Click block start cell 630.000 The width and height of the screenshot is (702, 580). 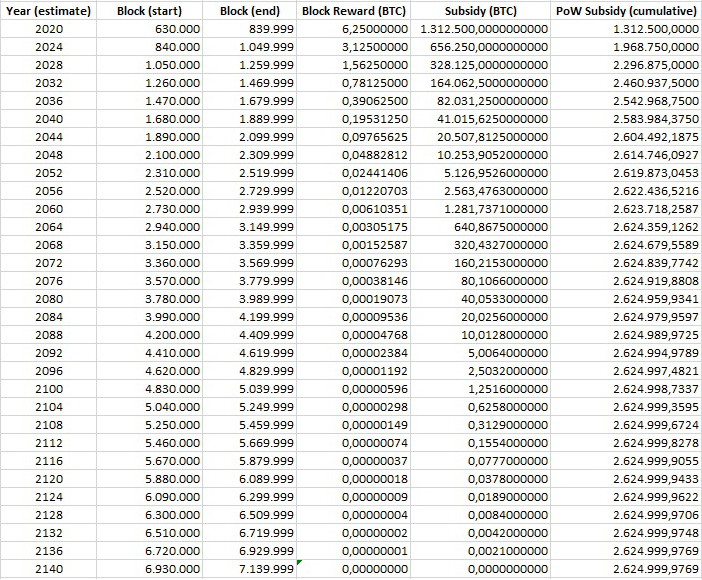point(149,29)
